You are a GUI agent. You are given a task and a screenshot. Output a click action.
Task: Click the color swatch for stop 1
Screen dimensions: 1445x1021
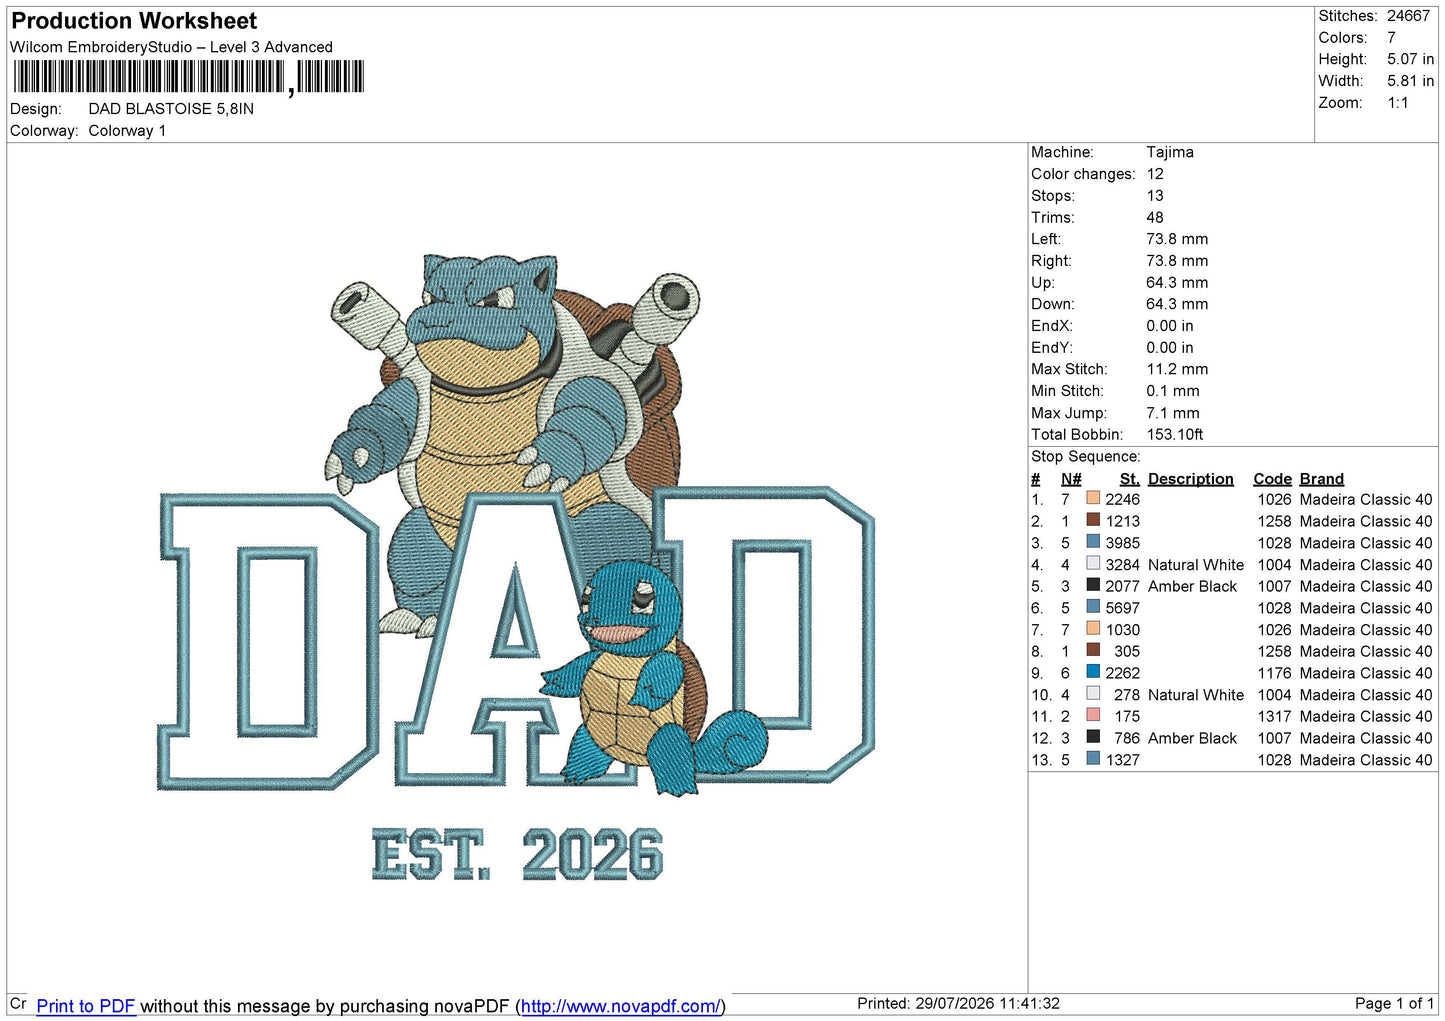pos(1093,498)
